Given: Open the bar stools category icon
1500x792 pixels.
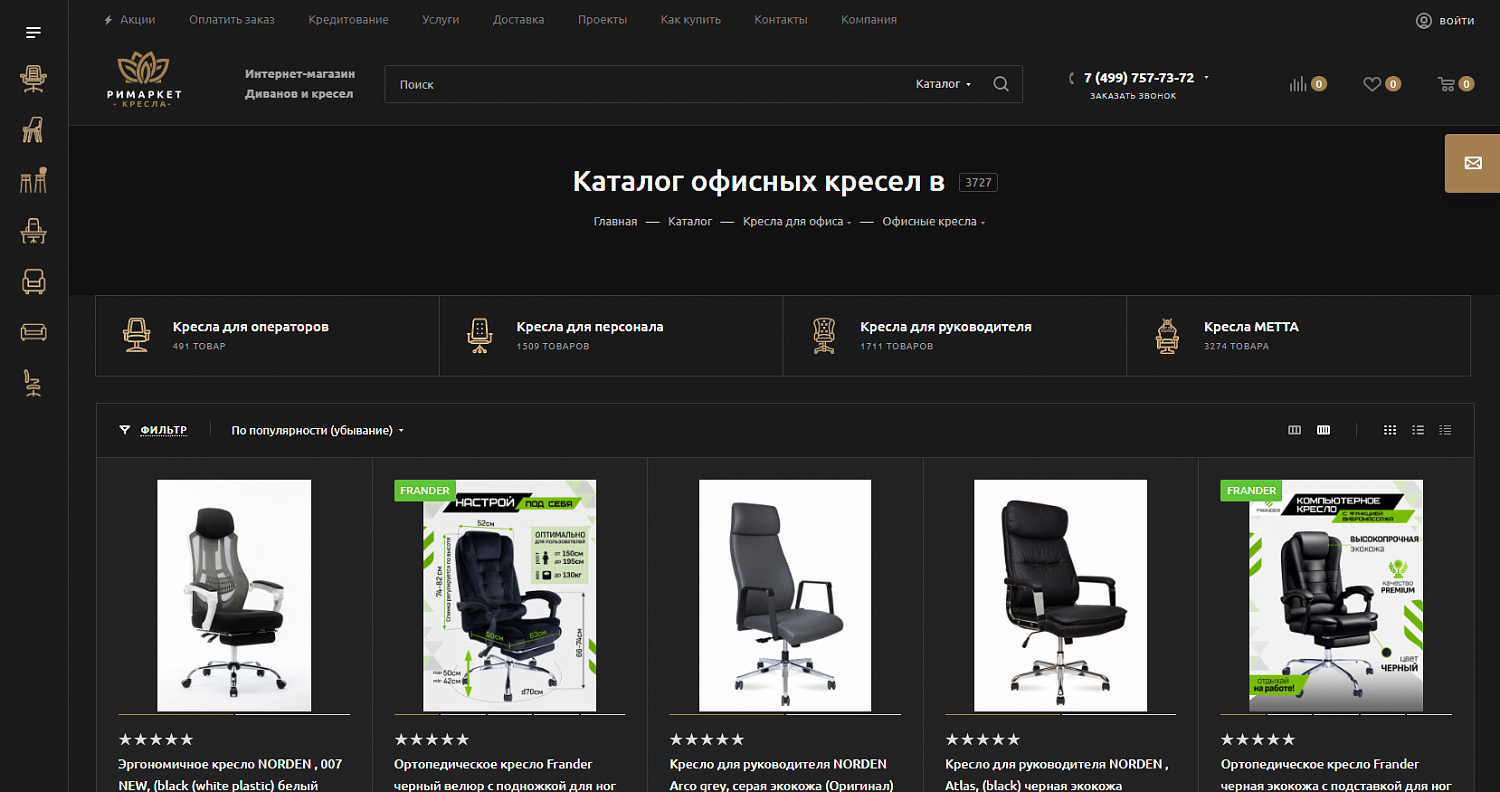Looking at the screenshot, I should [x=34, y=180].
